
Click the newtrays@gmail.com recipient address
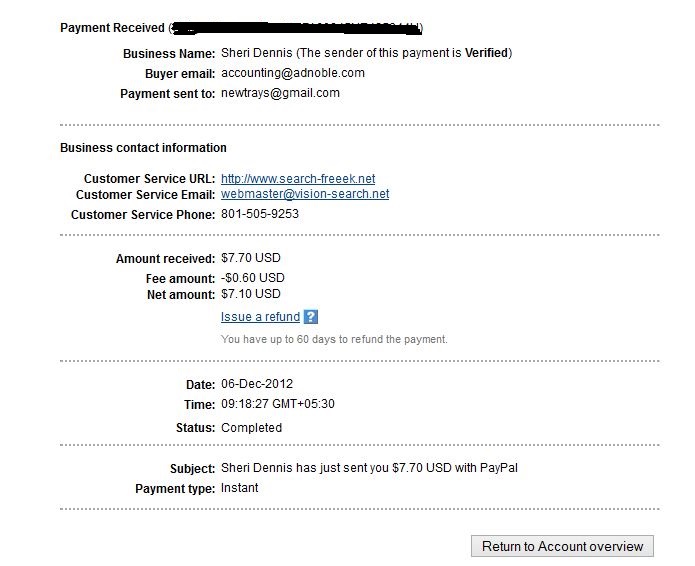click(280, 93)
